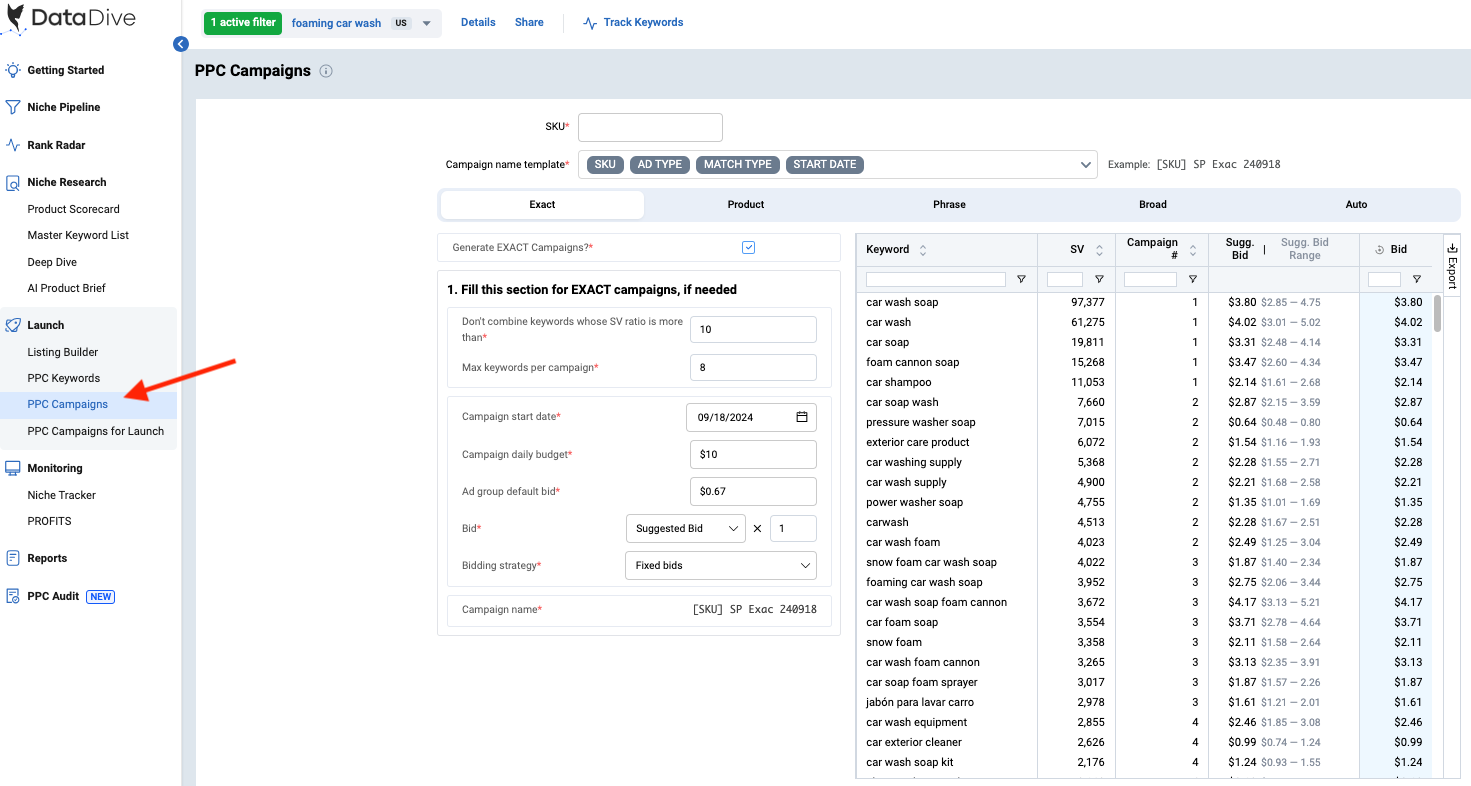The width and height of the screenshot is (1471, 786).
Task: Click the Share link
Action: coord(529,22)
